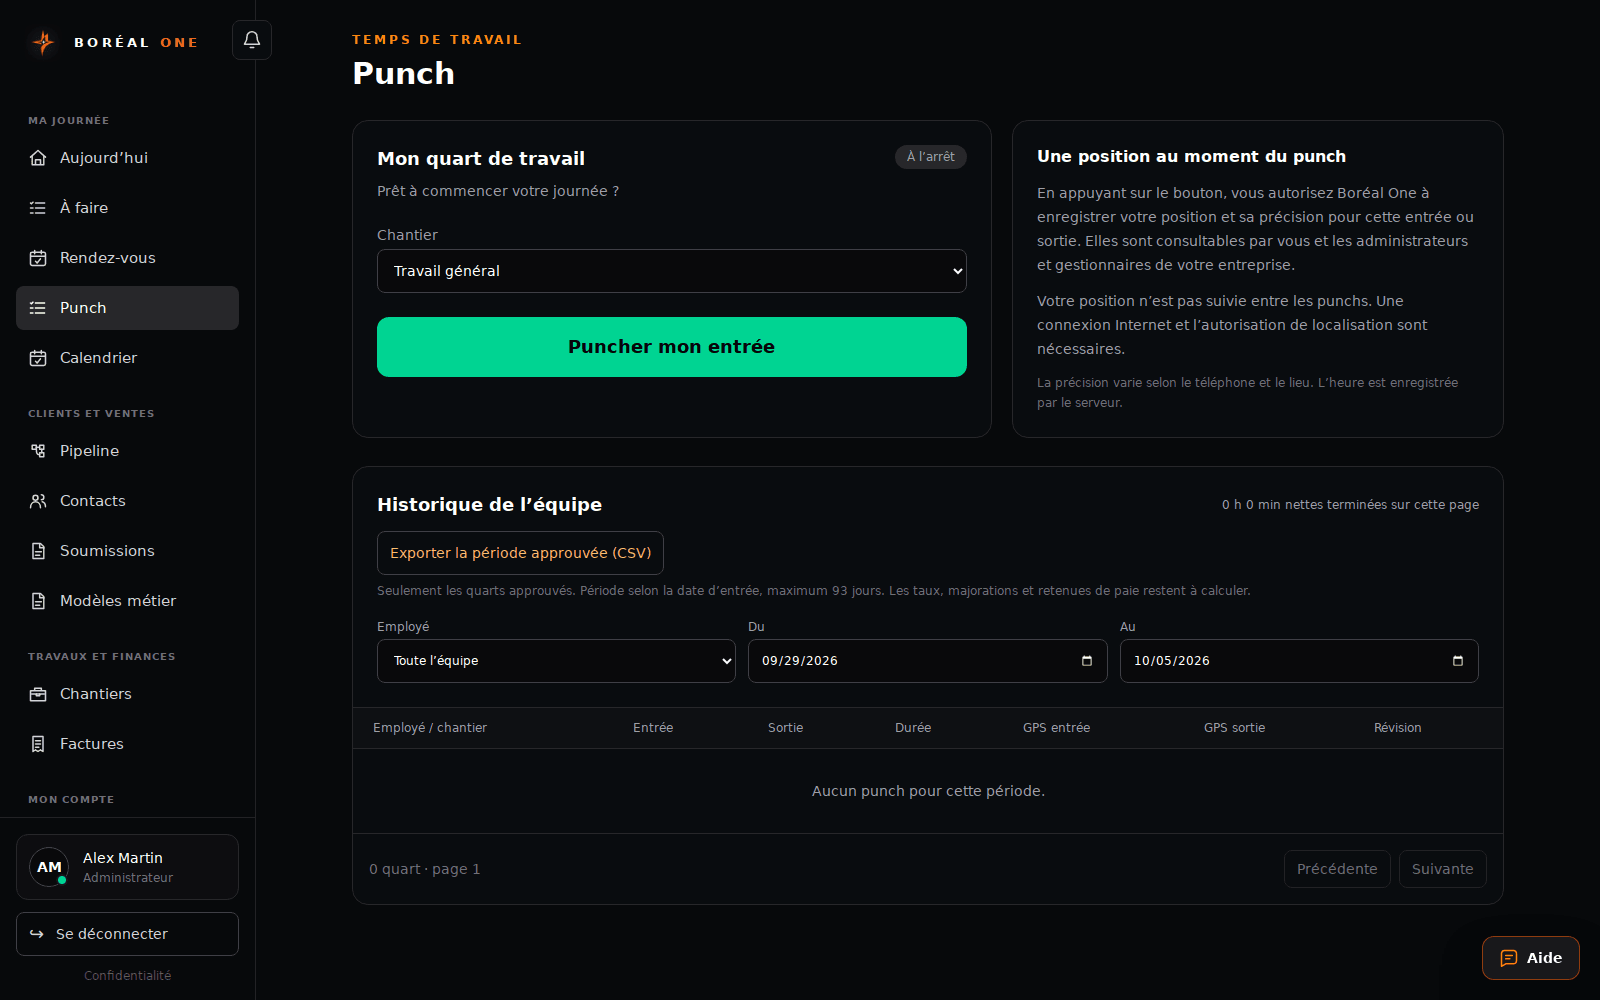This screenshot has width=1600, height=1000.
Task: Click the briefcase icon beside Chantiers
Action: 38,694
